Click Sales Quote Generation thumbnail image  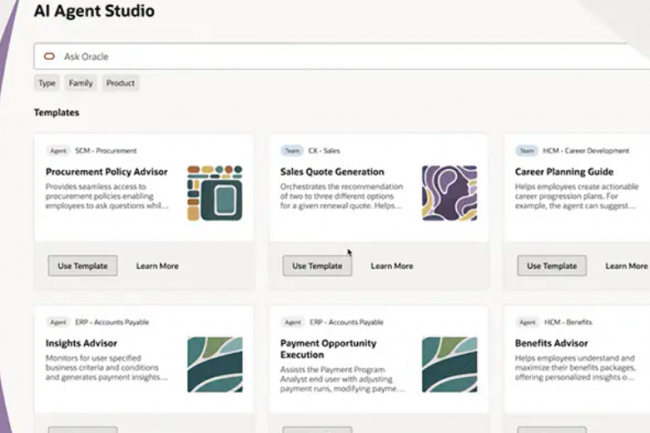pyautogui.click(x=449, y=193)
